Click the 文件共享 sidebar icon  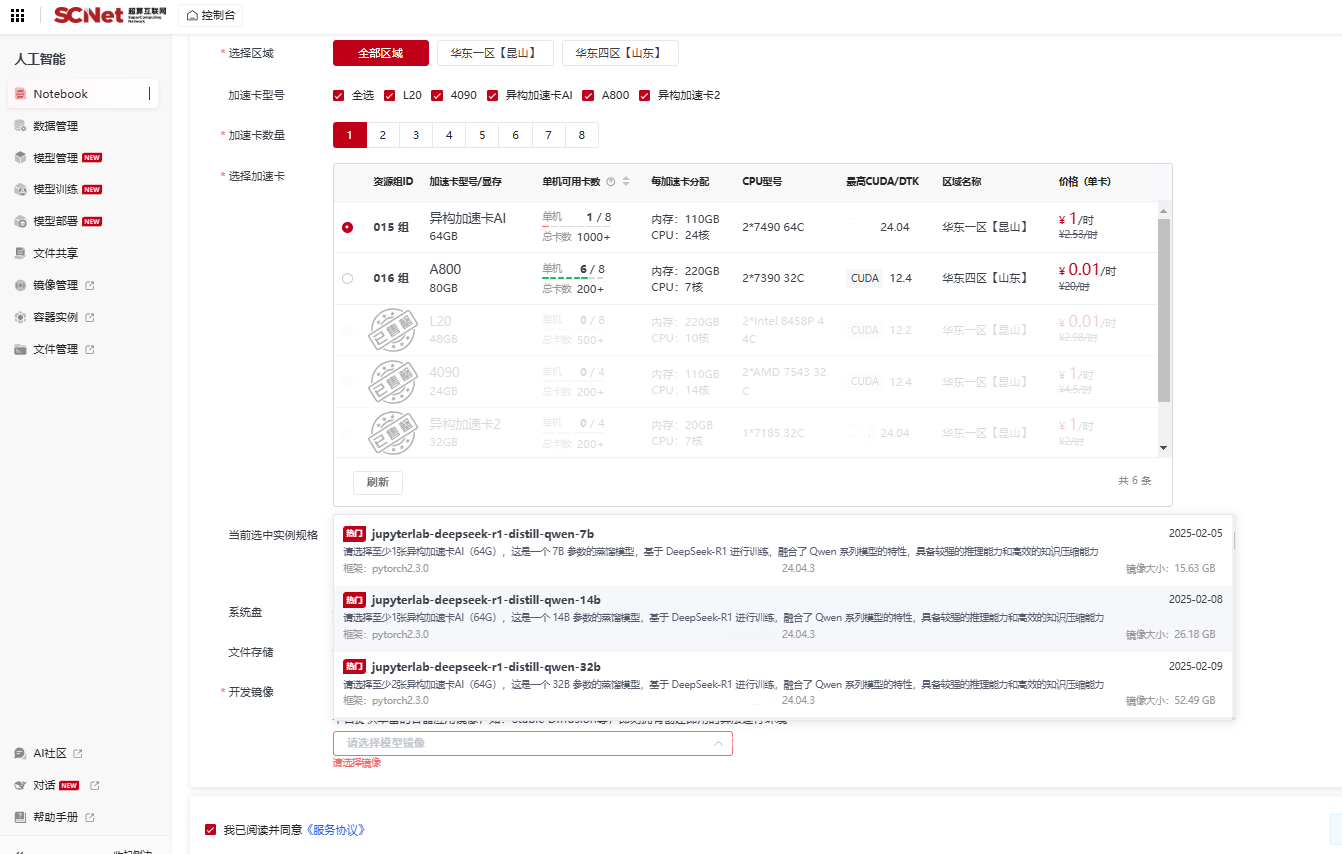click(20, 253)
